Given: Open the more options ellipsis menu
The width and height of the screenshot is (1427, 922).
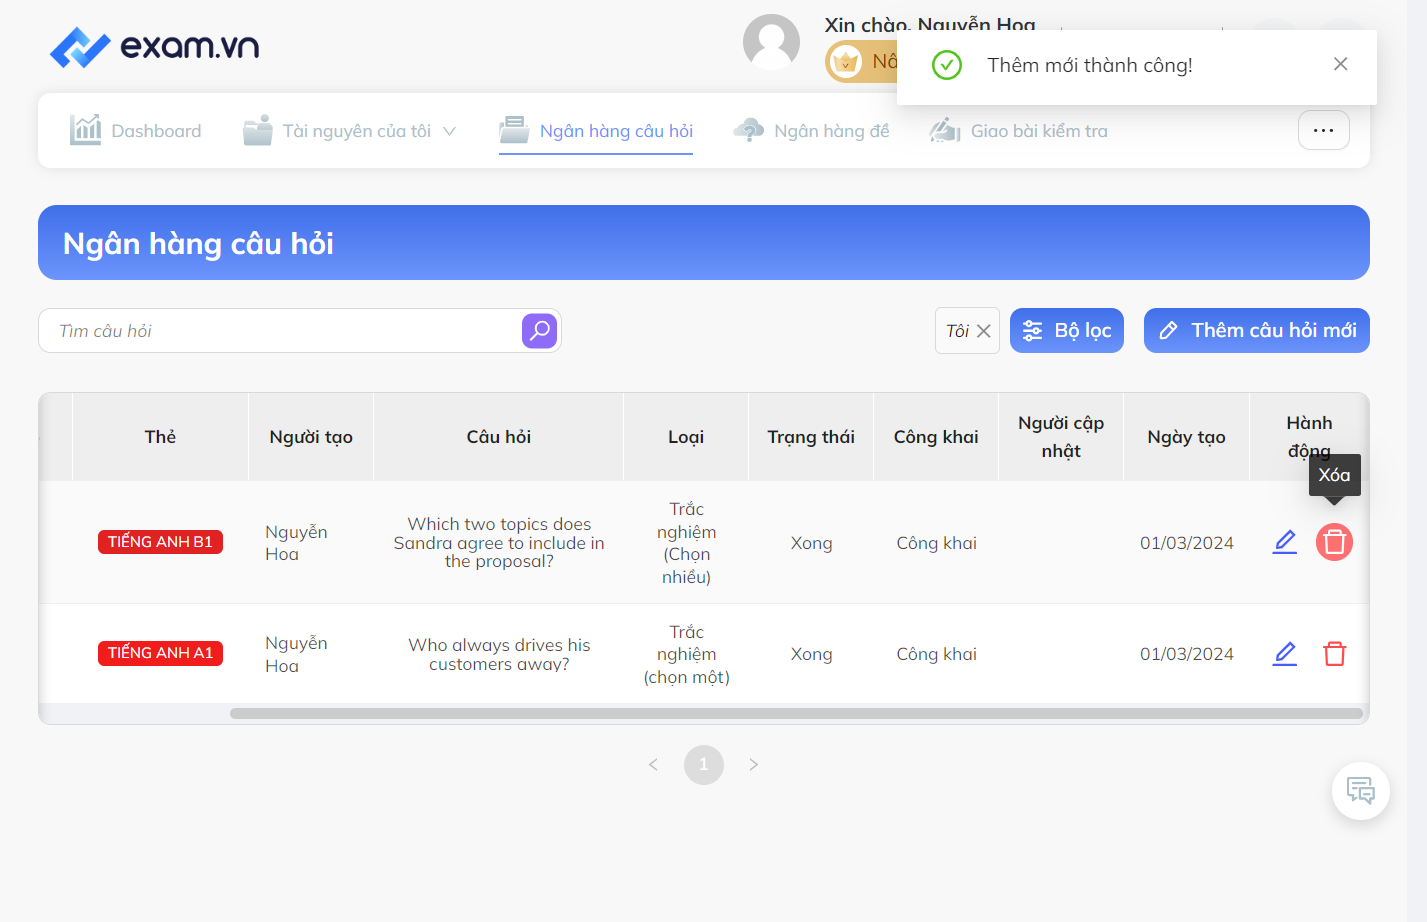Looking at the screenshot, I should click(1324, 130).
